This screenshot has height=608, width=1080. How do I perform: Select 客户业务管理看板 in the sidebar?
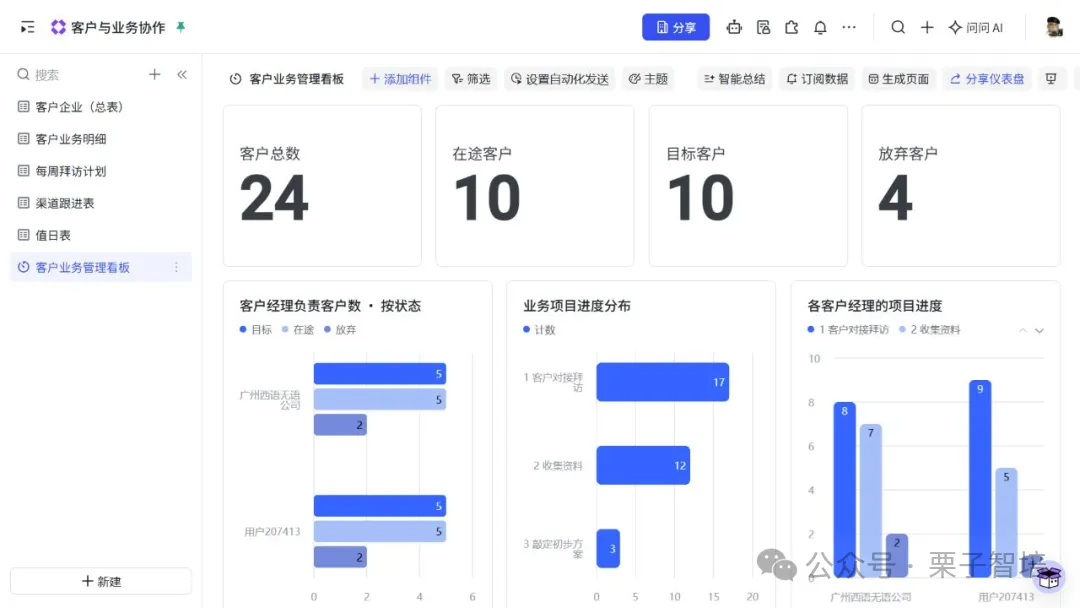coord(101,267)
